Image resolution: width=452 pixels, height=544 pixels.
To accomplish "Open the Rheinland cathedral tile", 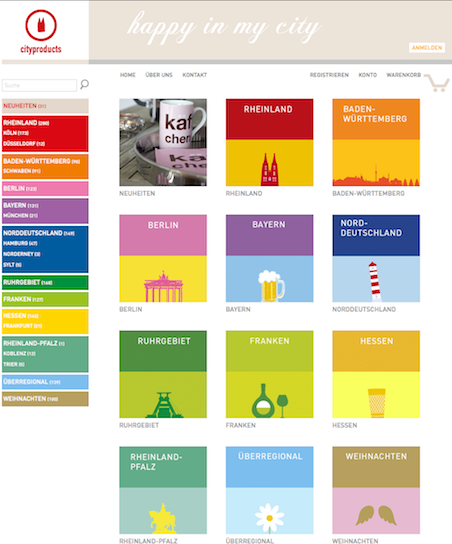I will click(x=270, y=142).
